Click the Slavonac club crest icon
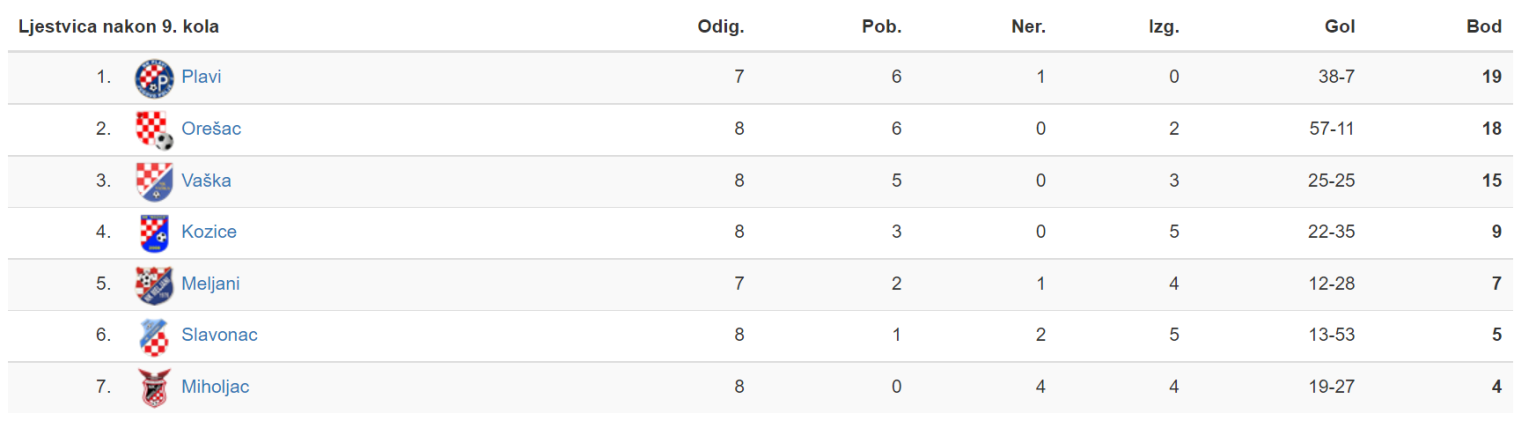Screen dimensions: 1536x428 [x=154, y=336]
